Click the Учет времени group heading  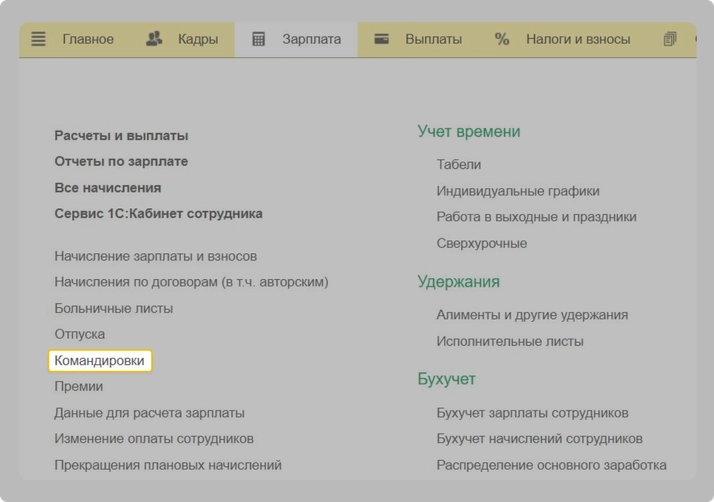tap(469, 131)
